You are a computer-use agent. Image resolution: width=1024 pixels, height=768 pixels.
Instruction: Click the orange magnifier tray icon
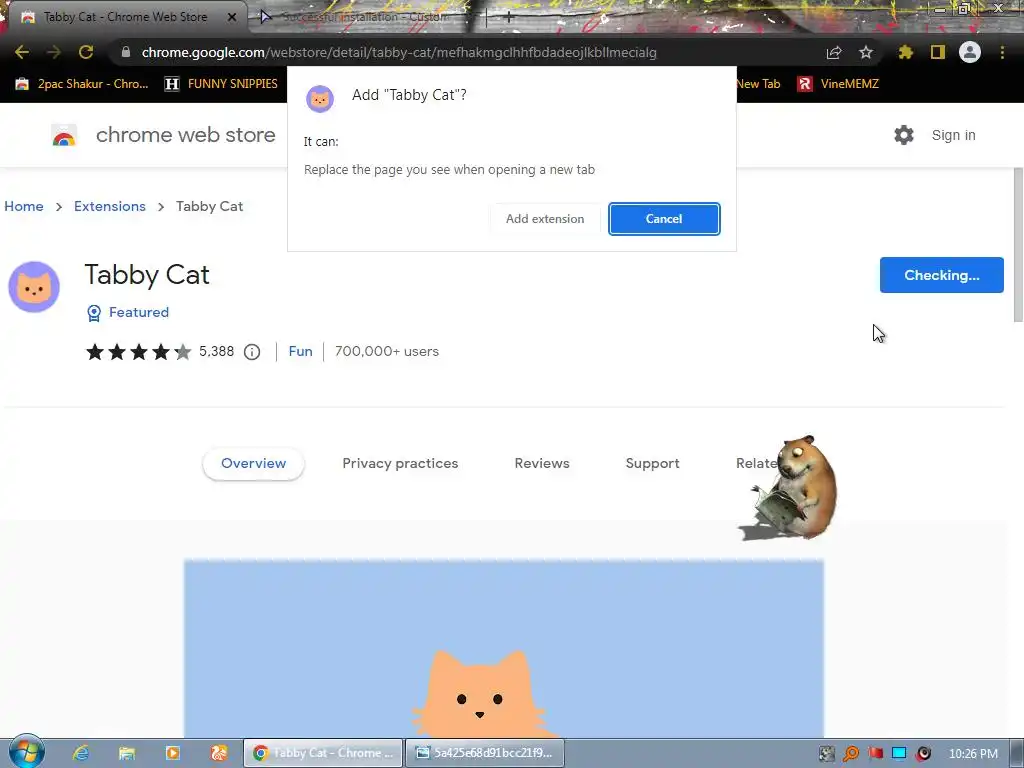[x=851, y=754]
